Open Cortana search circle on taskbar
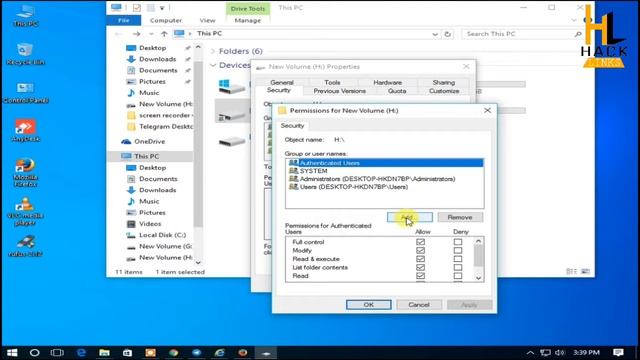Image resolution: width=640 pixels, height=360 pixels. point(35,353)
